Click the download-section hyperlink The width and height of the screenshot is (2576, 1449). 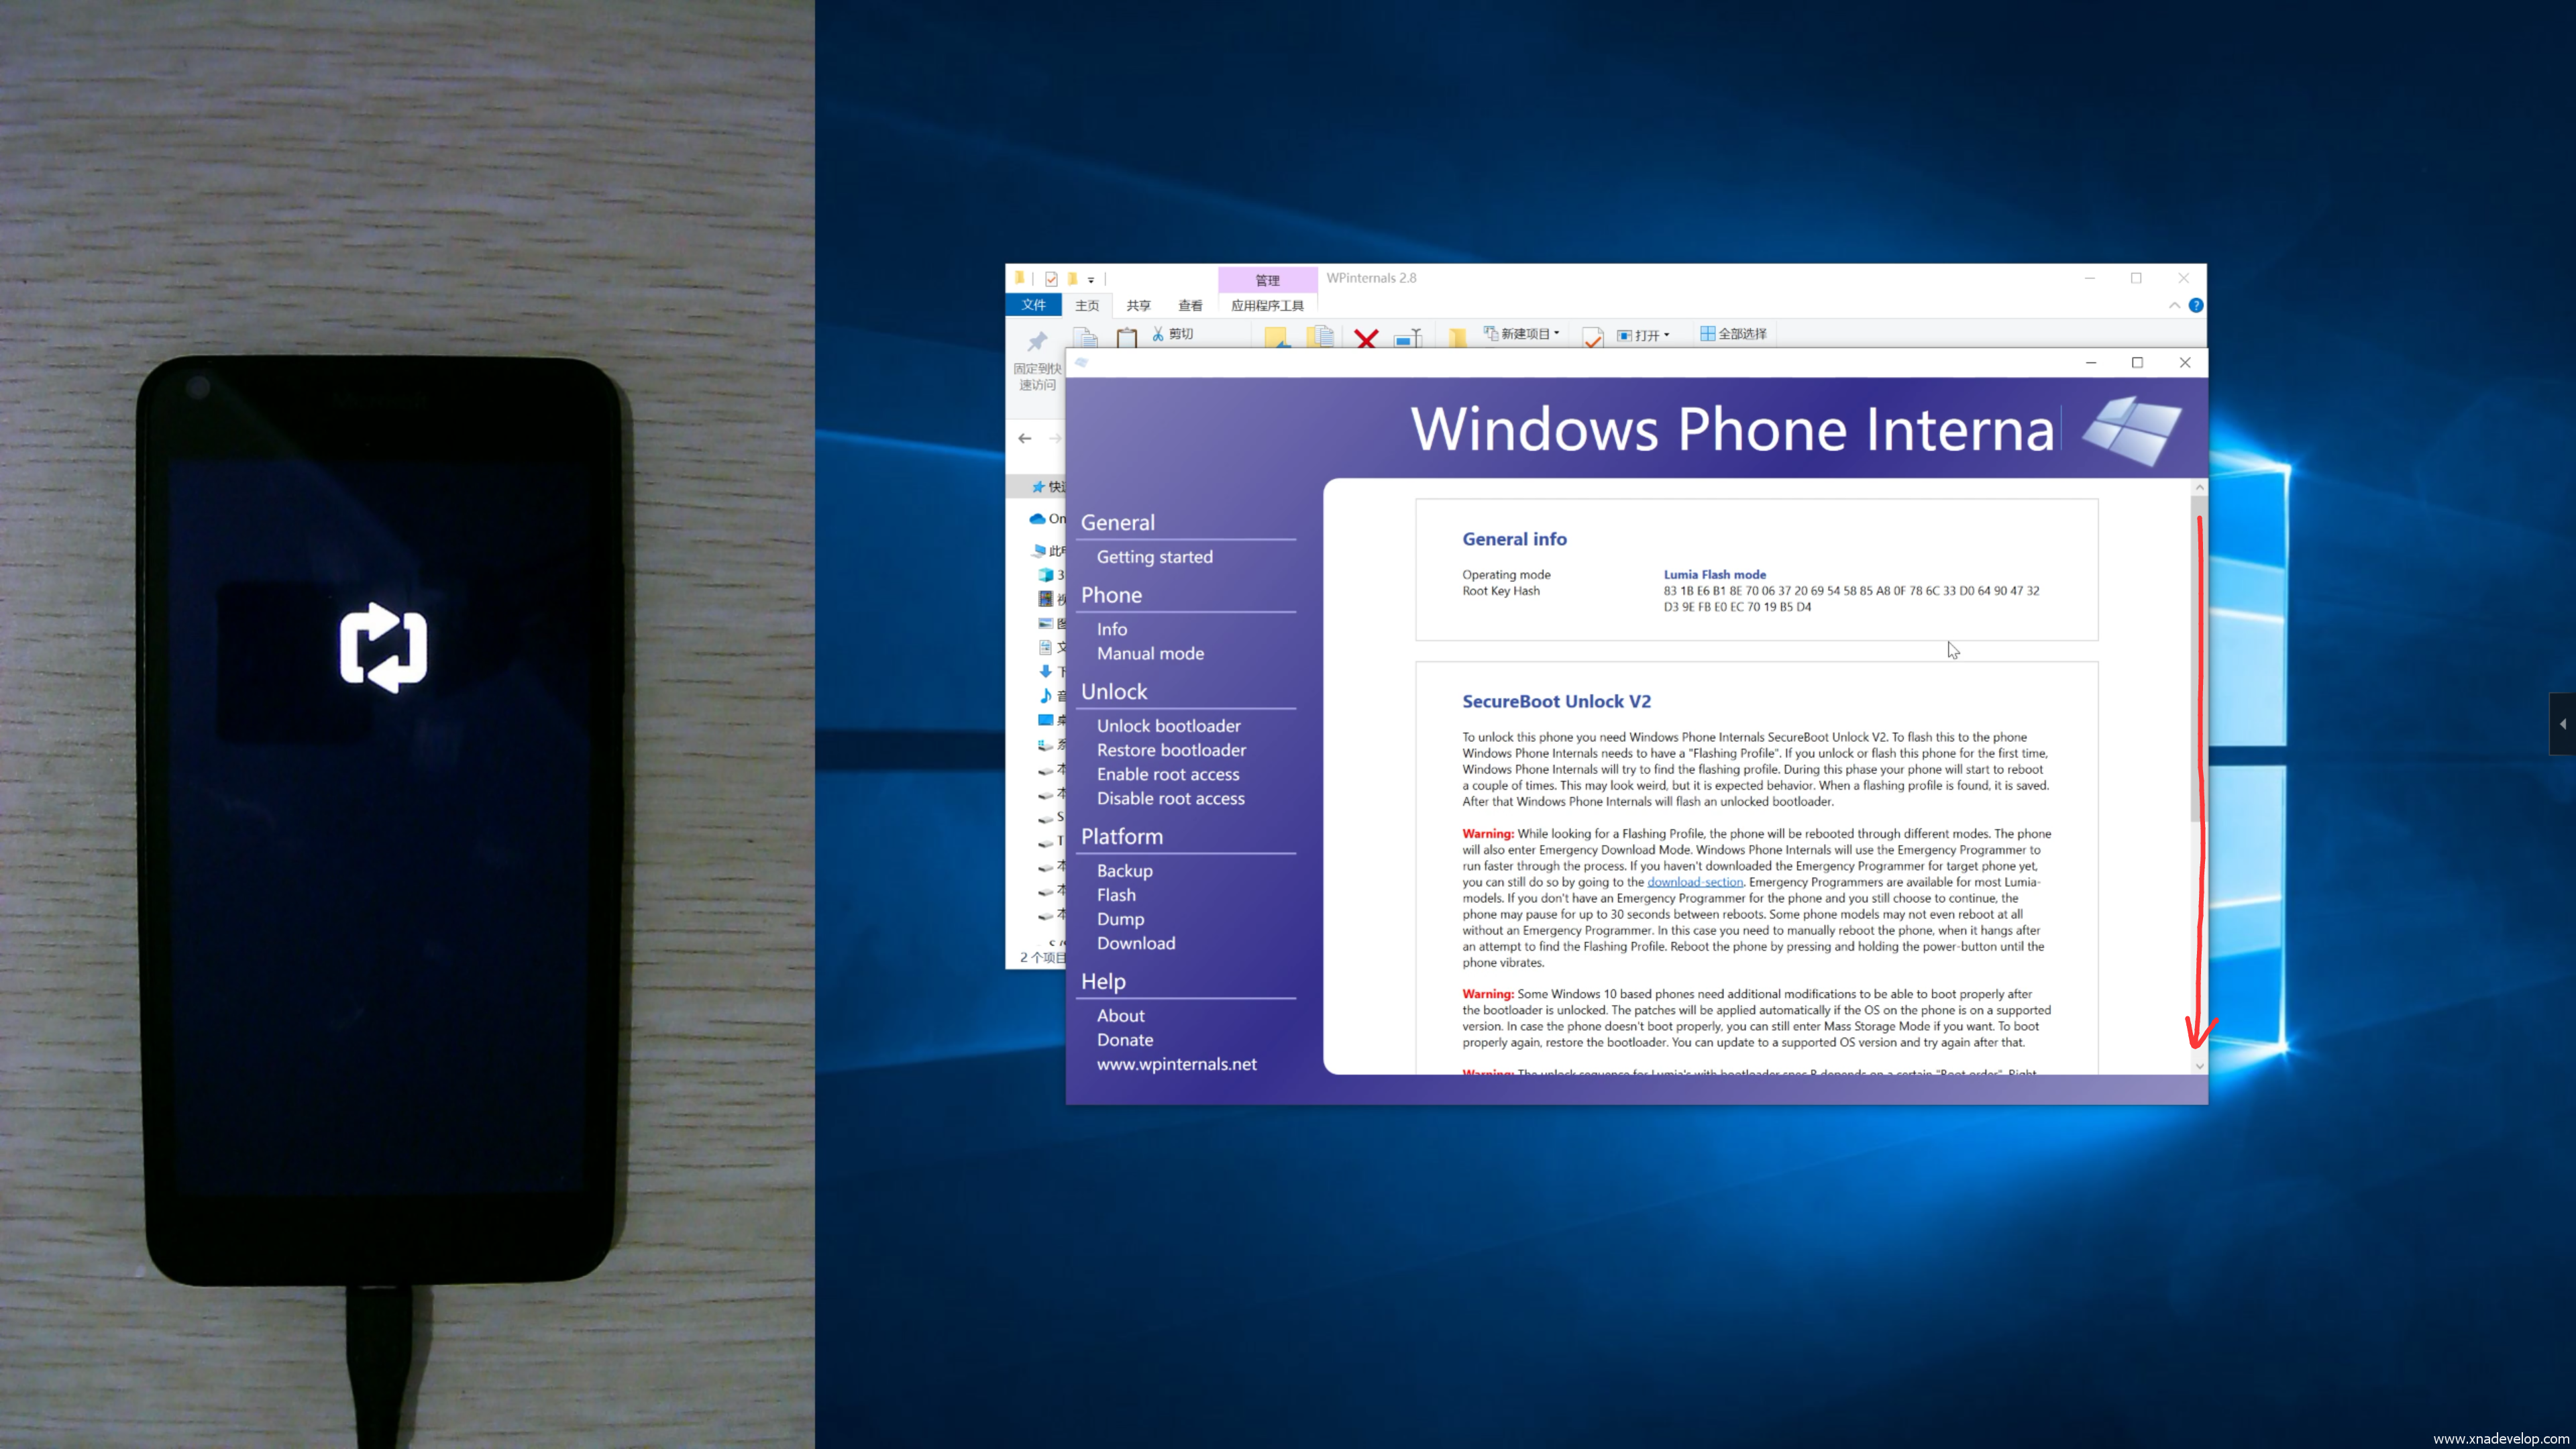pos(1695,882)
